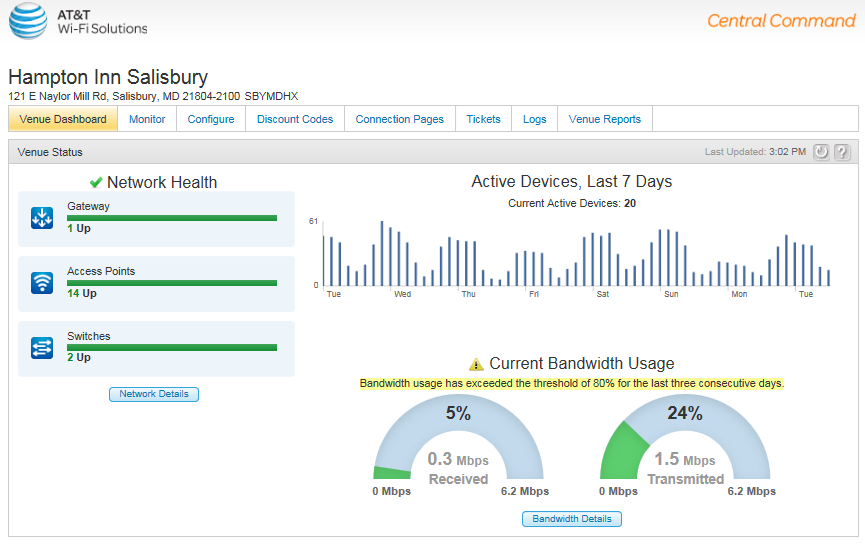865x544 pixels.
Task: Open the Venue Dashboard tab
Action: (x=63, y=119)
